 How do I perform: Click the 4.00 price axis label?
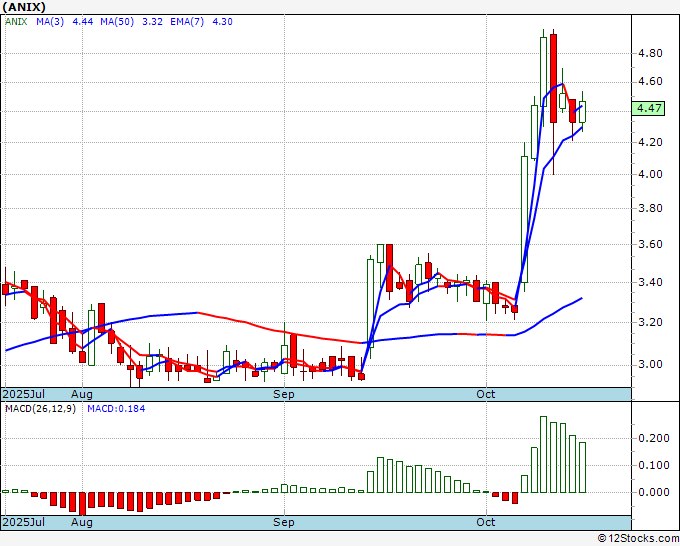[651, 174]
